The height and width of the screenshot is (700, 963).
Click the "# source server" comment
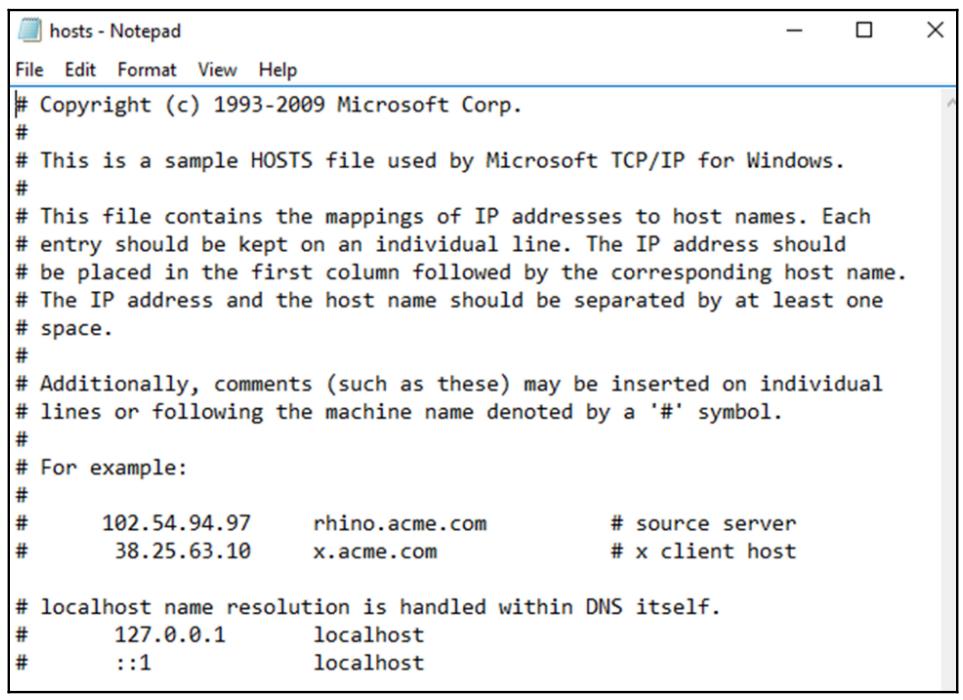click(704, 523)
